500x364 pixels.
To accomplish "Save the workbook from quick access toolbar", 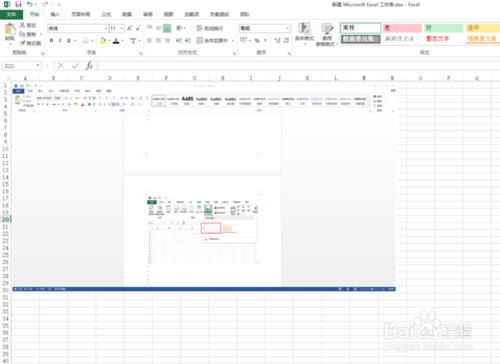I will [18, 4].
